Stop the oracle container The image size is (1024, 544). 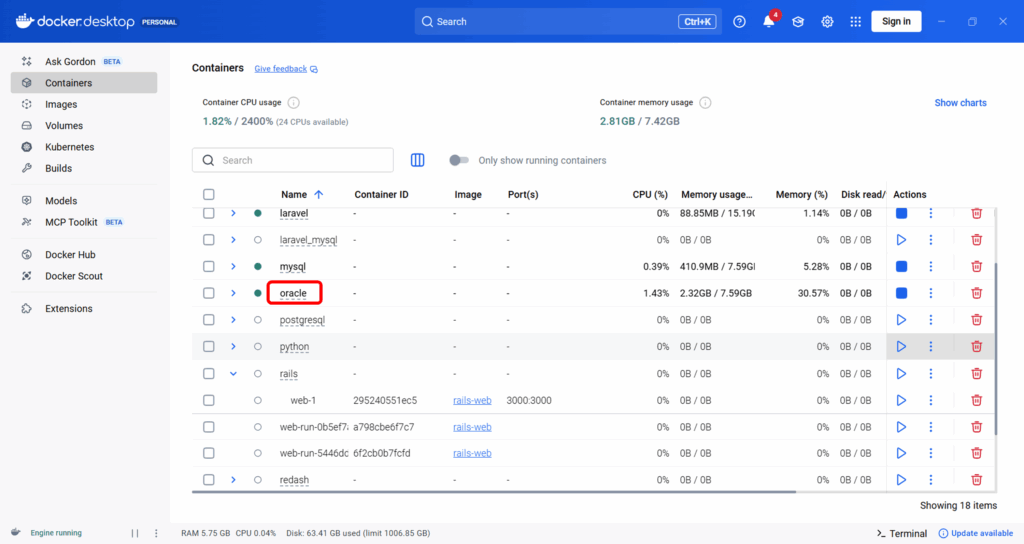coord(901,293)
